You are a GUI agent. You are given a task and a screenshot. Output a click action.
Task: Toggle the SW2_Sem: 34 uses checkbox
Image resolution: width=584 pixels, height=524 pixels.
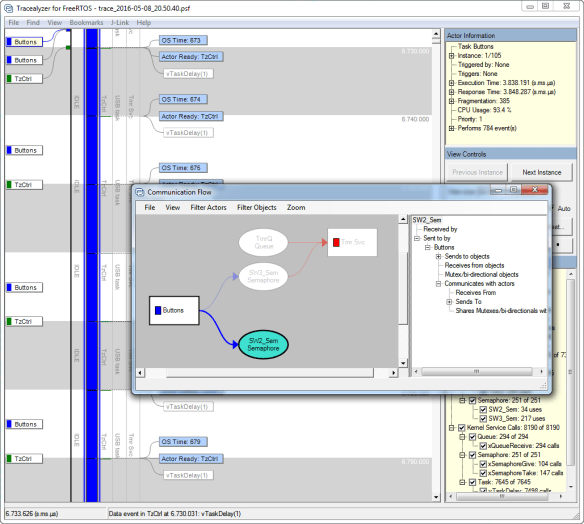pos(483,409)
